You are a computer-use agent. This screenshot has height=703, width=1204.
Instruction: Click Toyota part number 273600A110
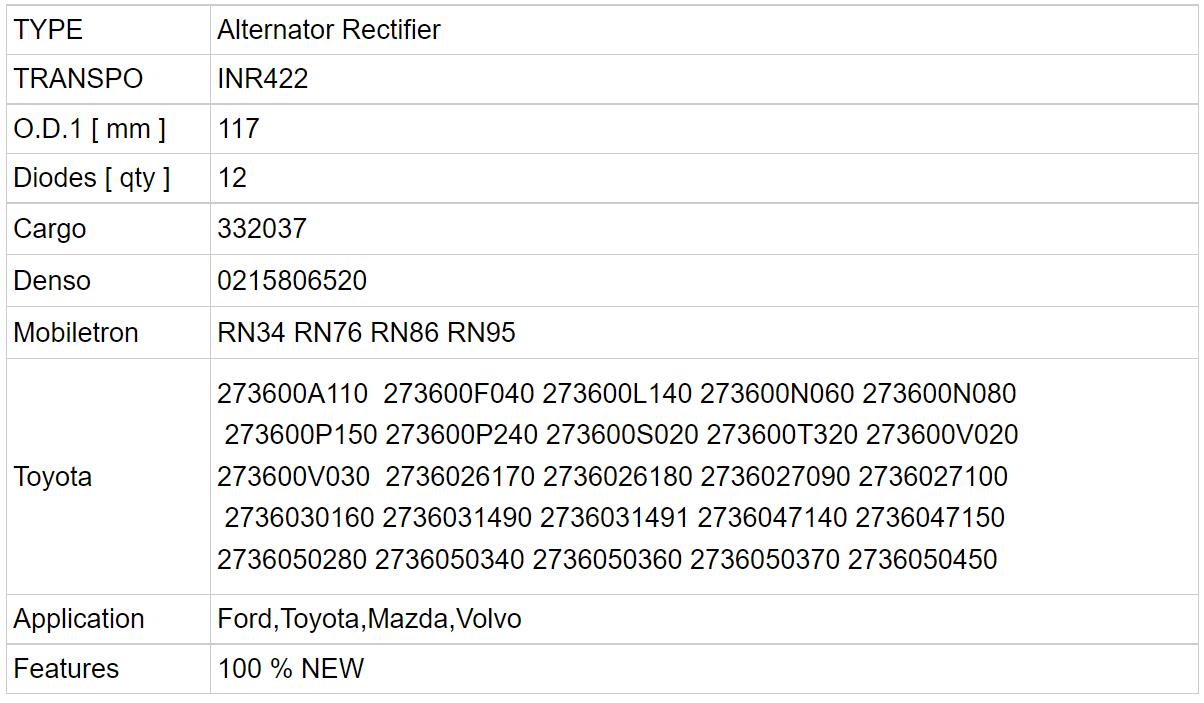(293, 394)
